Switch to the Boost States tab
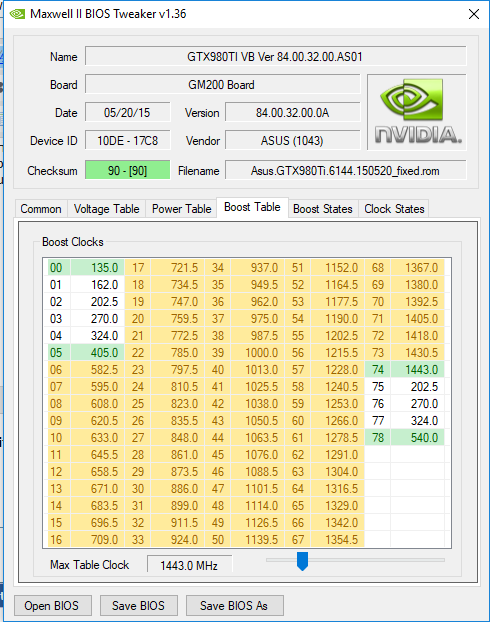Viewport: 490px width, 622px height. click(x=323, y=209)
